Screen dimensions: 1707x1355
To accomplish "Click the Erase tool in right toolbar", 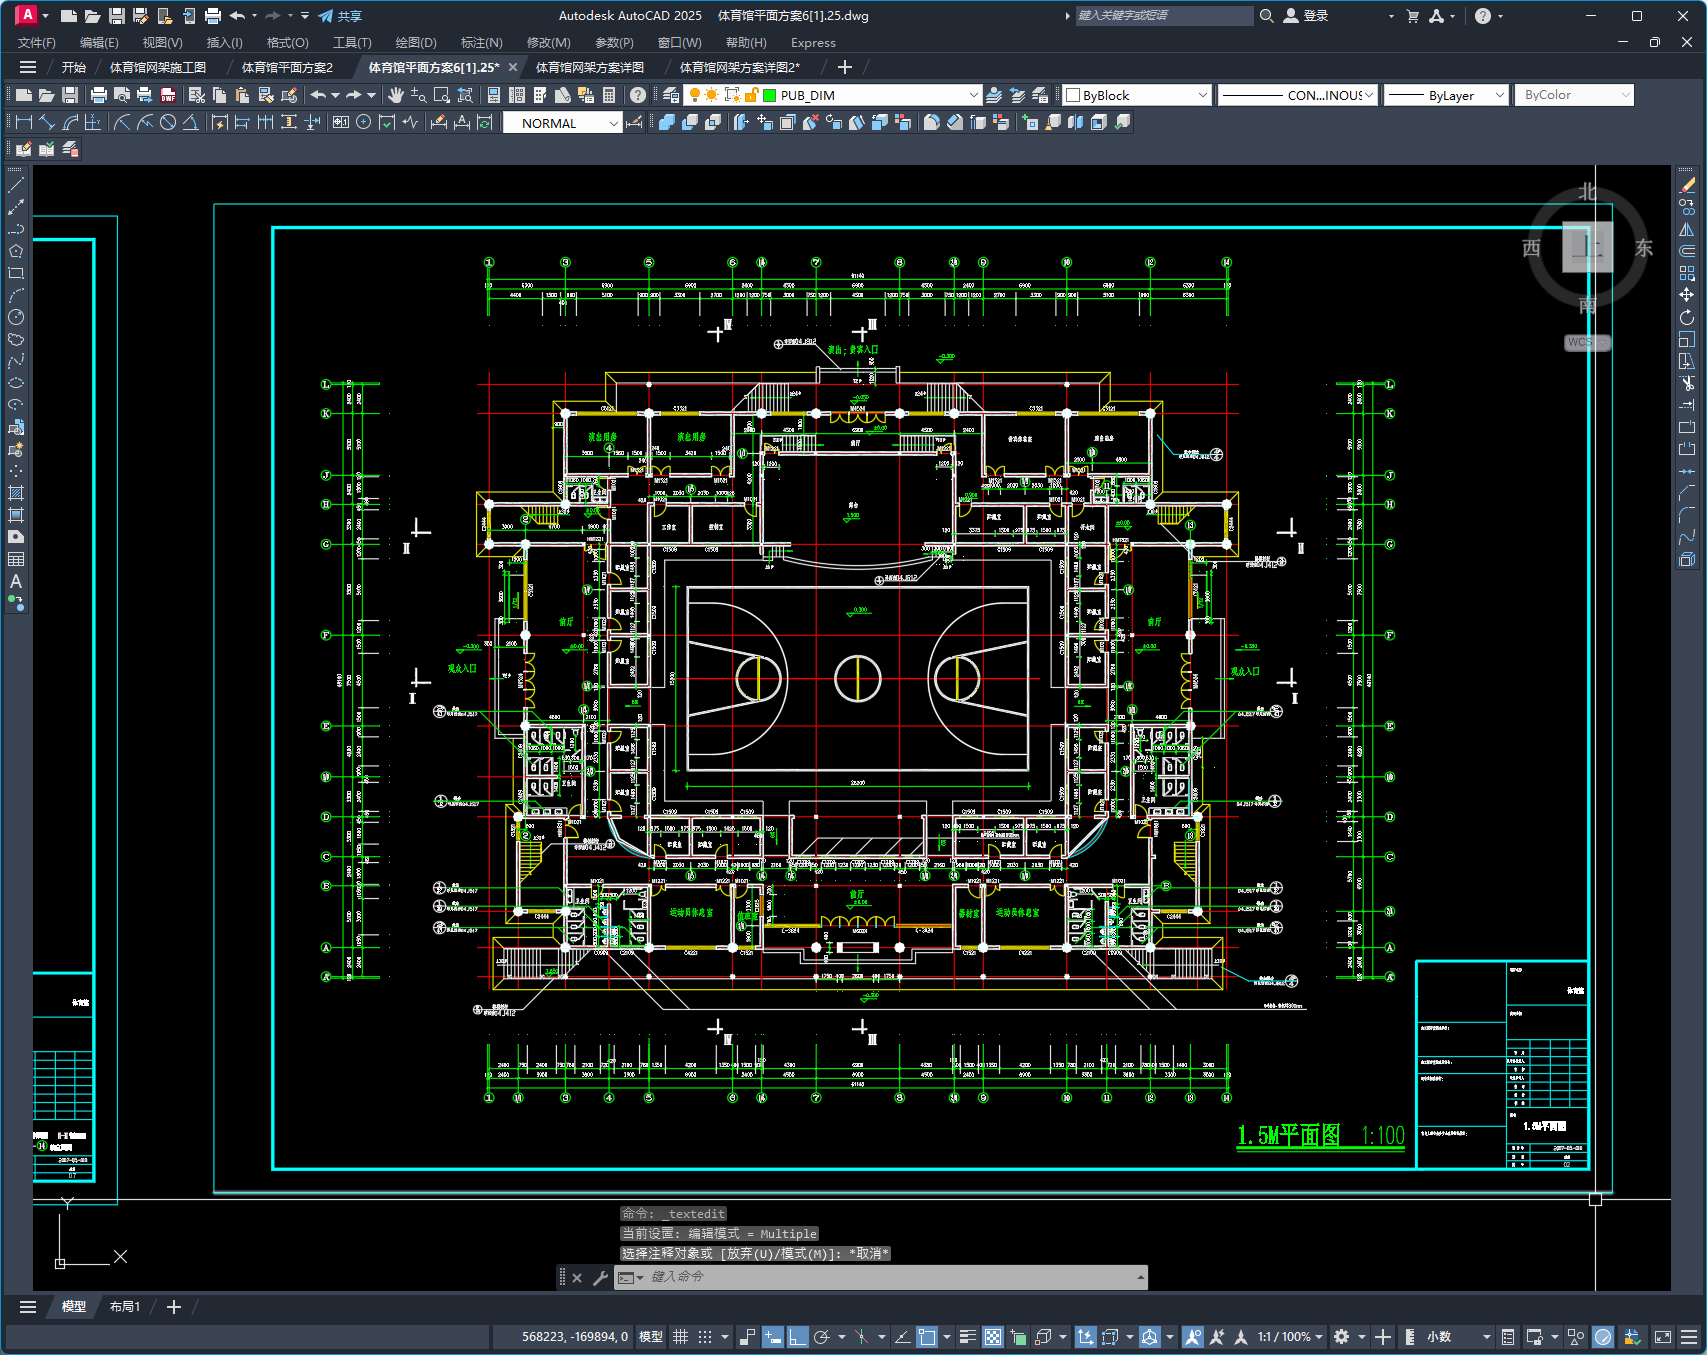I will 1687,185.
